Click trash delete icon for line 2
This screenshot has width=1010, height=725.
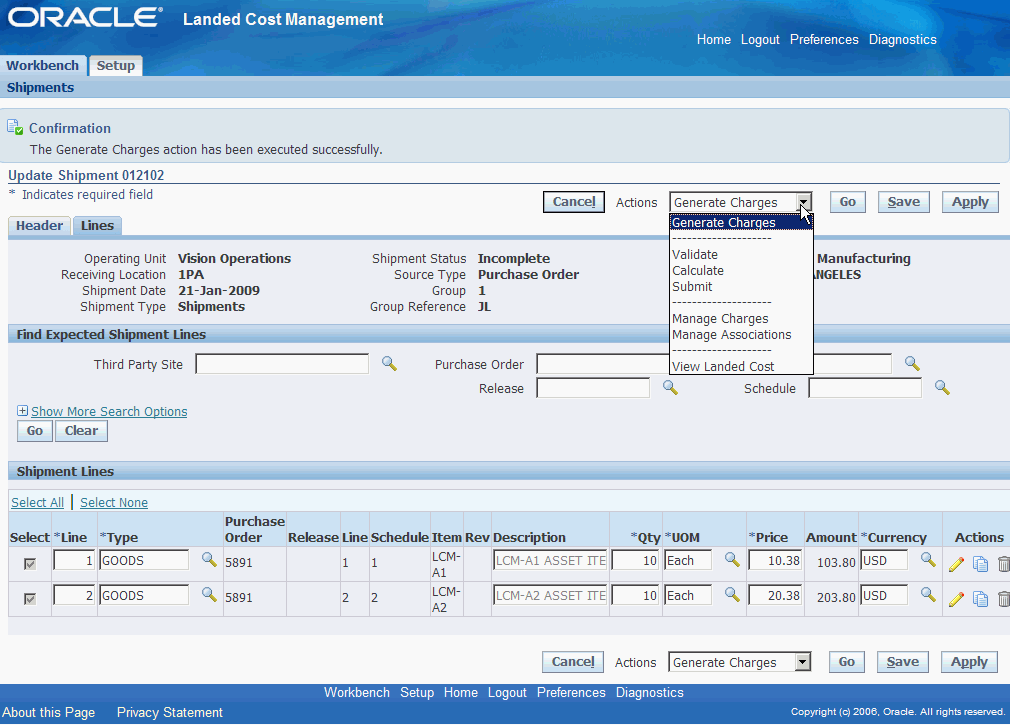(x=1004, y=599)
